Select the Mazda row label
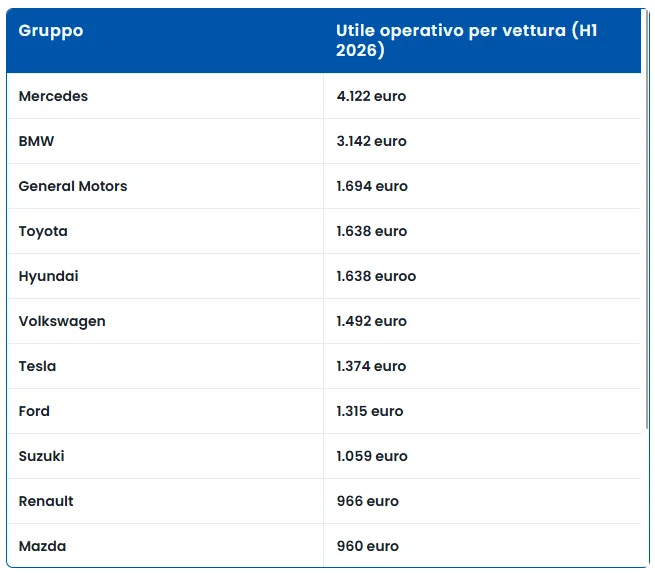Image resolution: width=655 pixels, height=573 pixels. click(43, 546)
